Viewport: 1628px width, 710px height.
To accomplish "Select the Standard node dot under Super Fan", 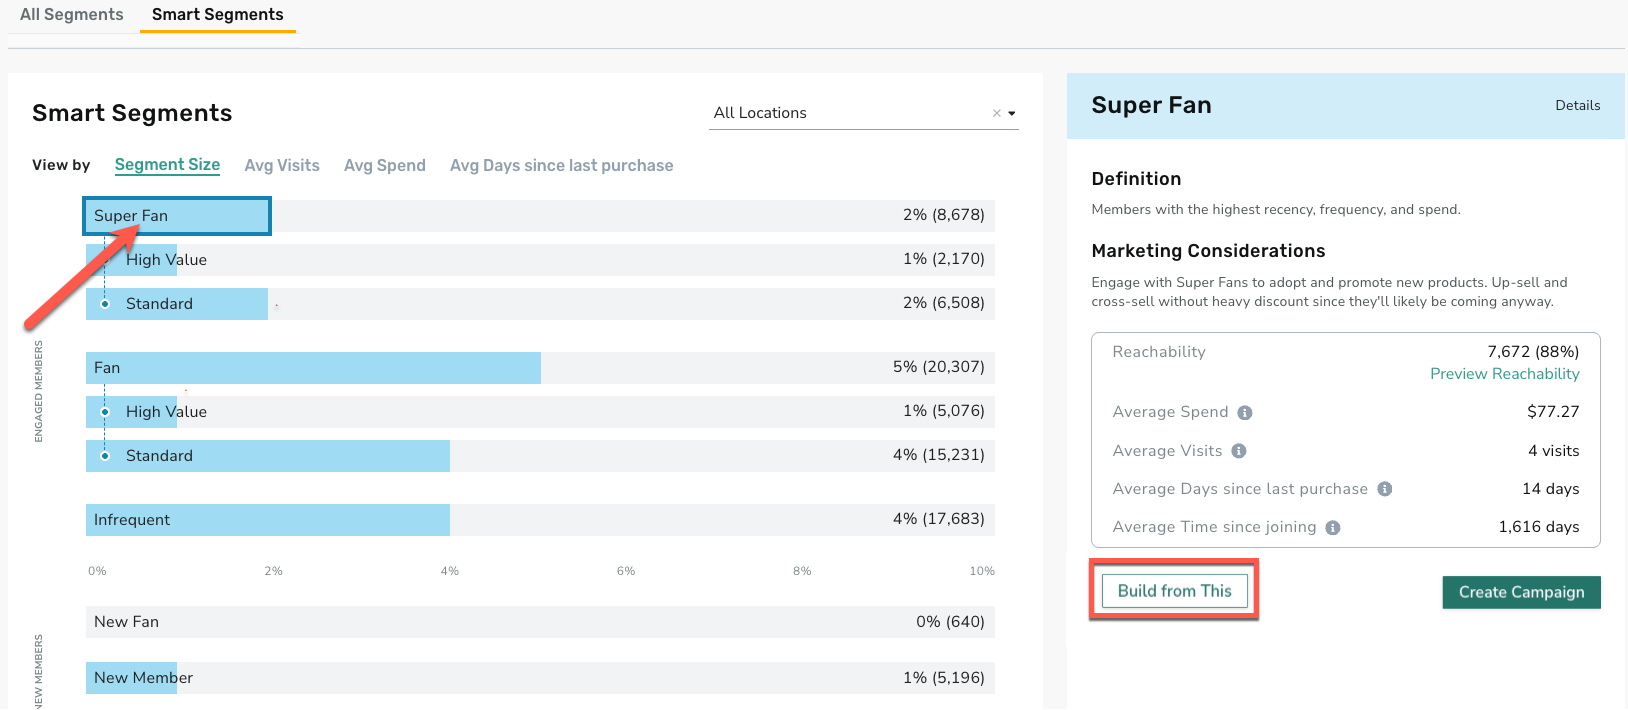I will 105,304.
